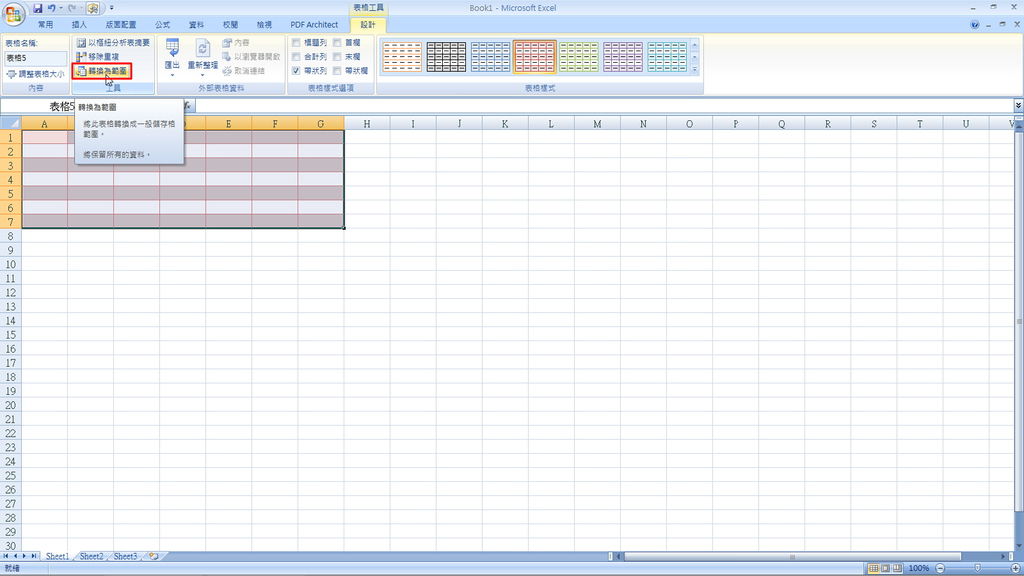Screen dimensions: 1024x576
Task: Apply the orange dashed table style
Action: coord(402,57)
